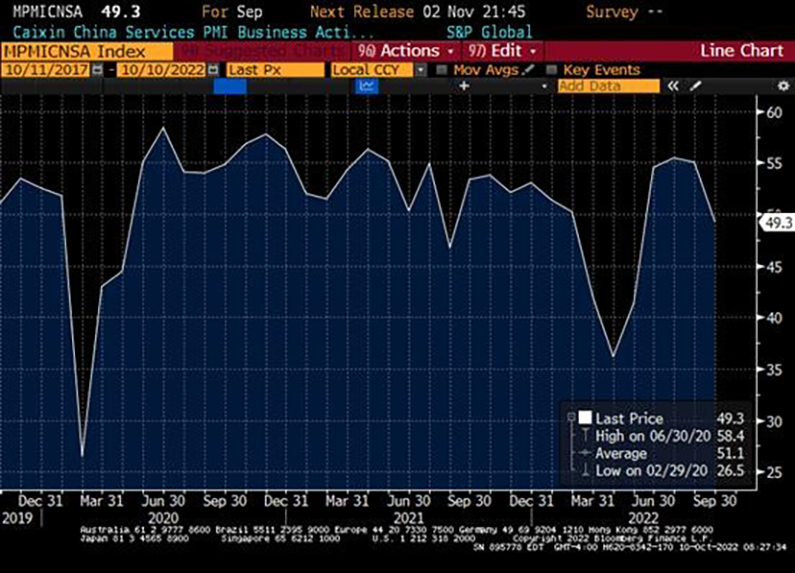Open the Local CCY dropdown arrow
The image size is (795, 573).
pyautogui.click(x=420, y=70)
